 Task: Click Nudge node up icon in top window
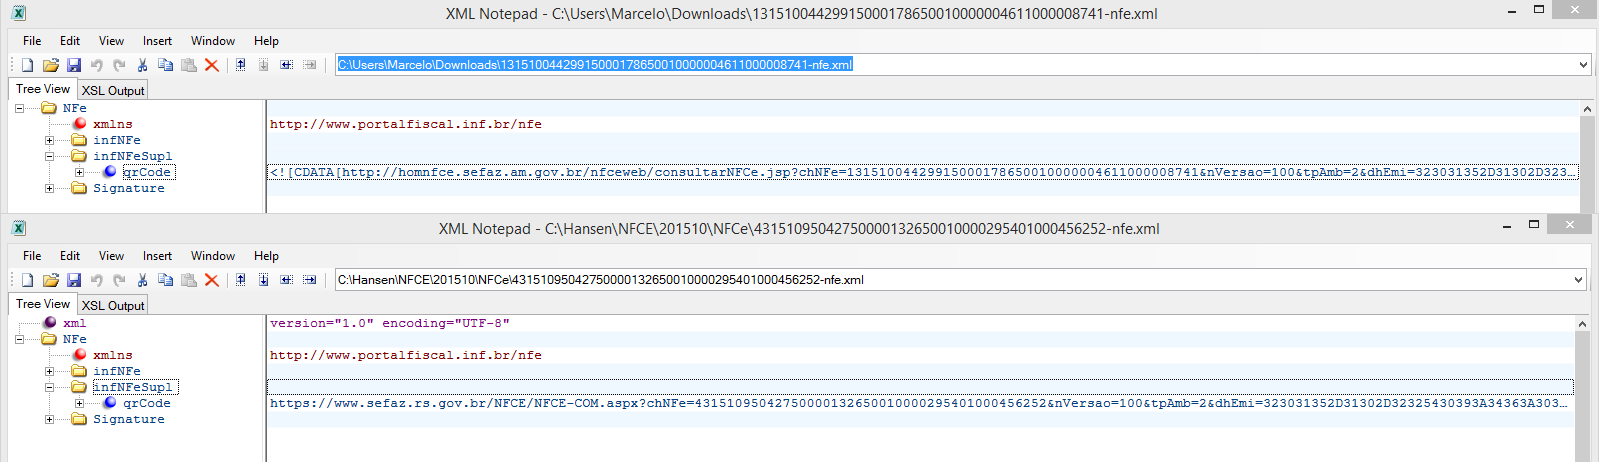(241, 65)
